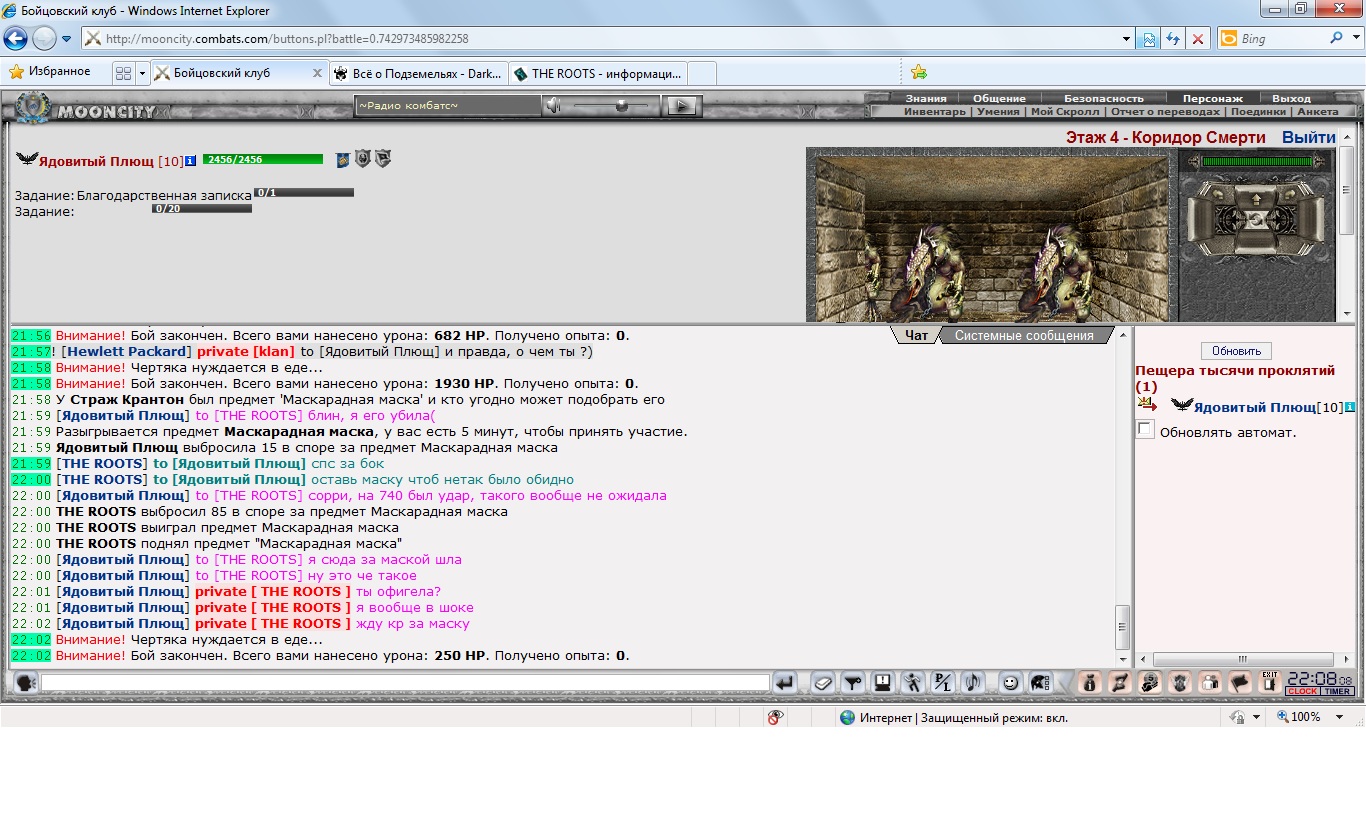Click the running figure icon in chat toolbar
Viewport: 1366px width, 840px height.
[912, 683]
